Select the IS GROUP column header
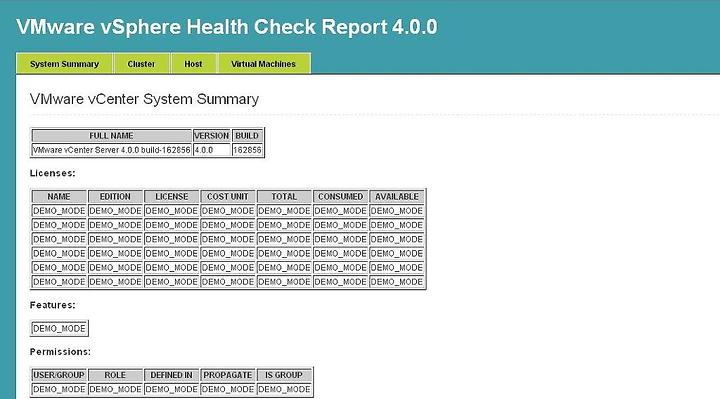Viewport: 720px width, 399px height. 284,375
